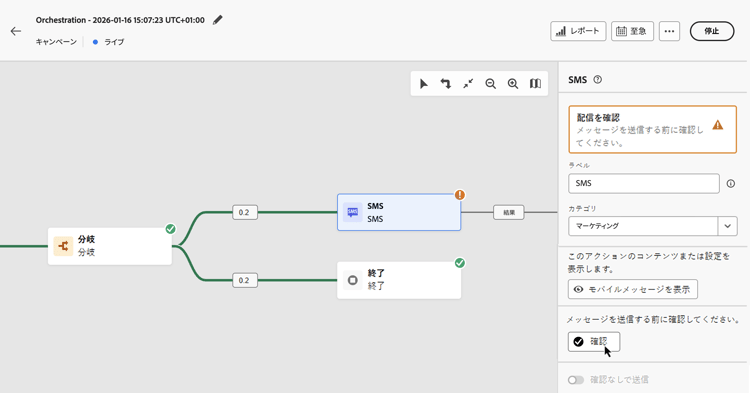This screenshot has height=393, width=750.
Task: Click the 結果 transition label
Action: [x=509, y=212]
